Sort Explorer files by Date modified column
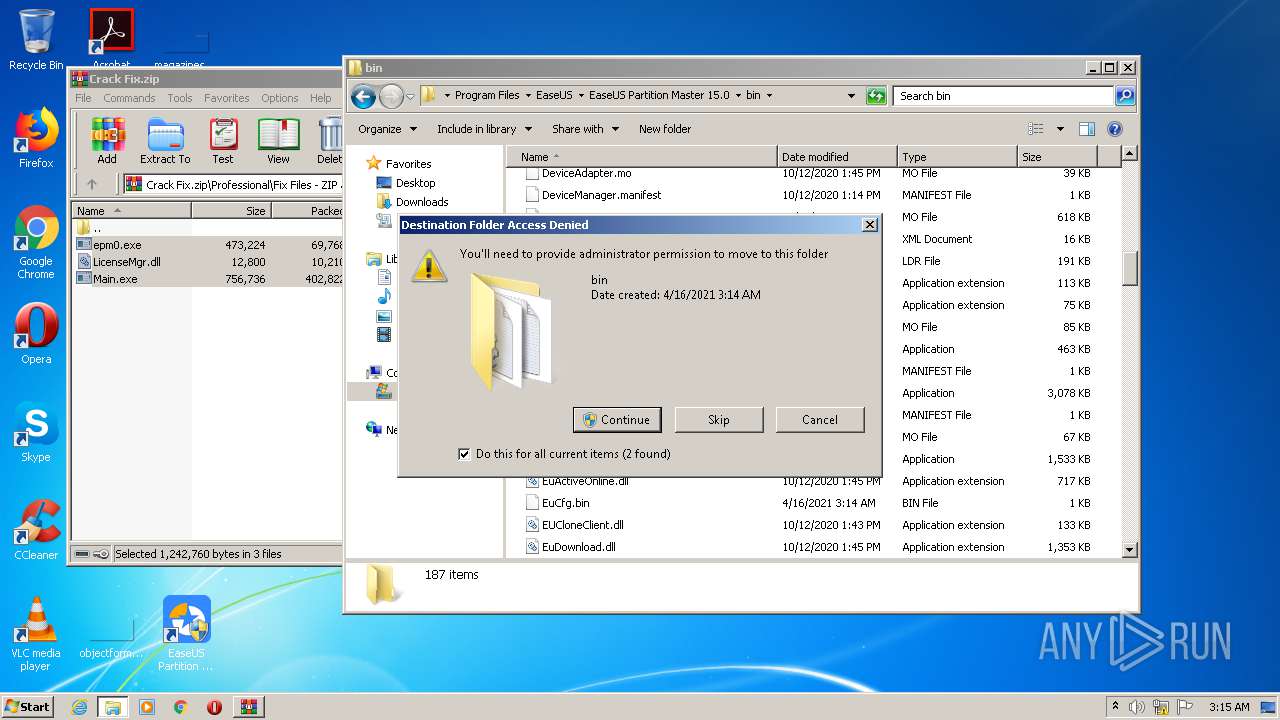The image size is (1280, 720). 837,157
